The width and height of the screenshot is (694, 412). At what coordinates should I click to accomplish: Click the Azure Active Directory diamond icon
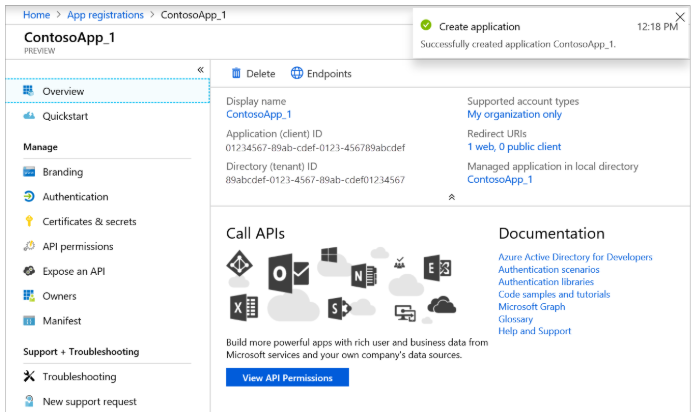point(239,264)
